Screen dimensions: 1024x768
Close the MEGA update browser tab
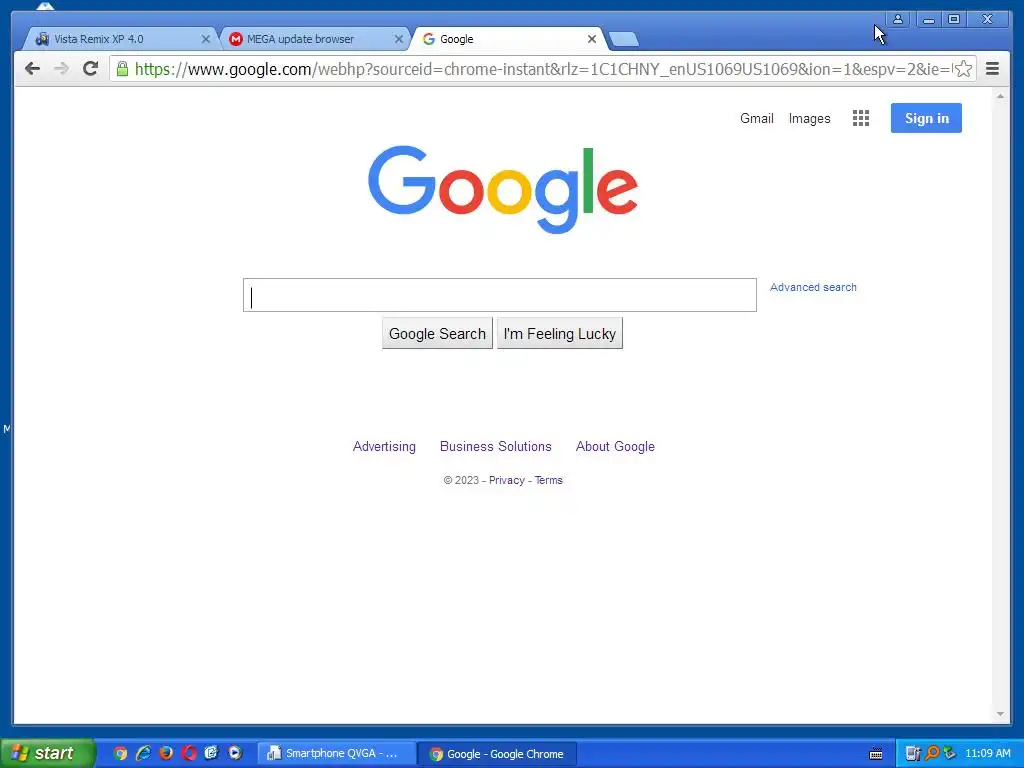[x=398, y=39]
